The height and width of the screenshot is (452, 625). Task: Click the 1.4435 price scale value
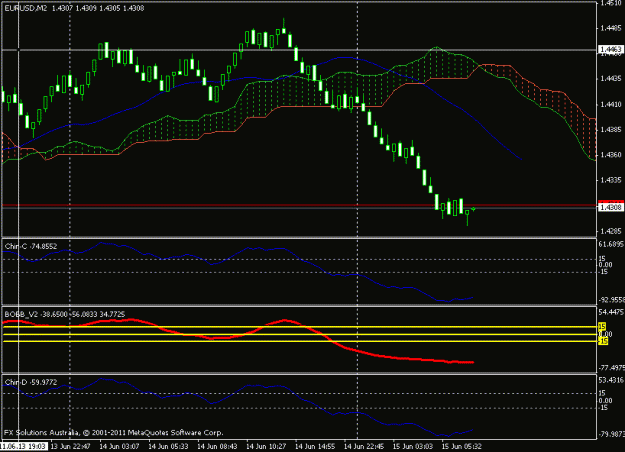point(611,79)
